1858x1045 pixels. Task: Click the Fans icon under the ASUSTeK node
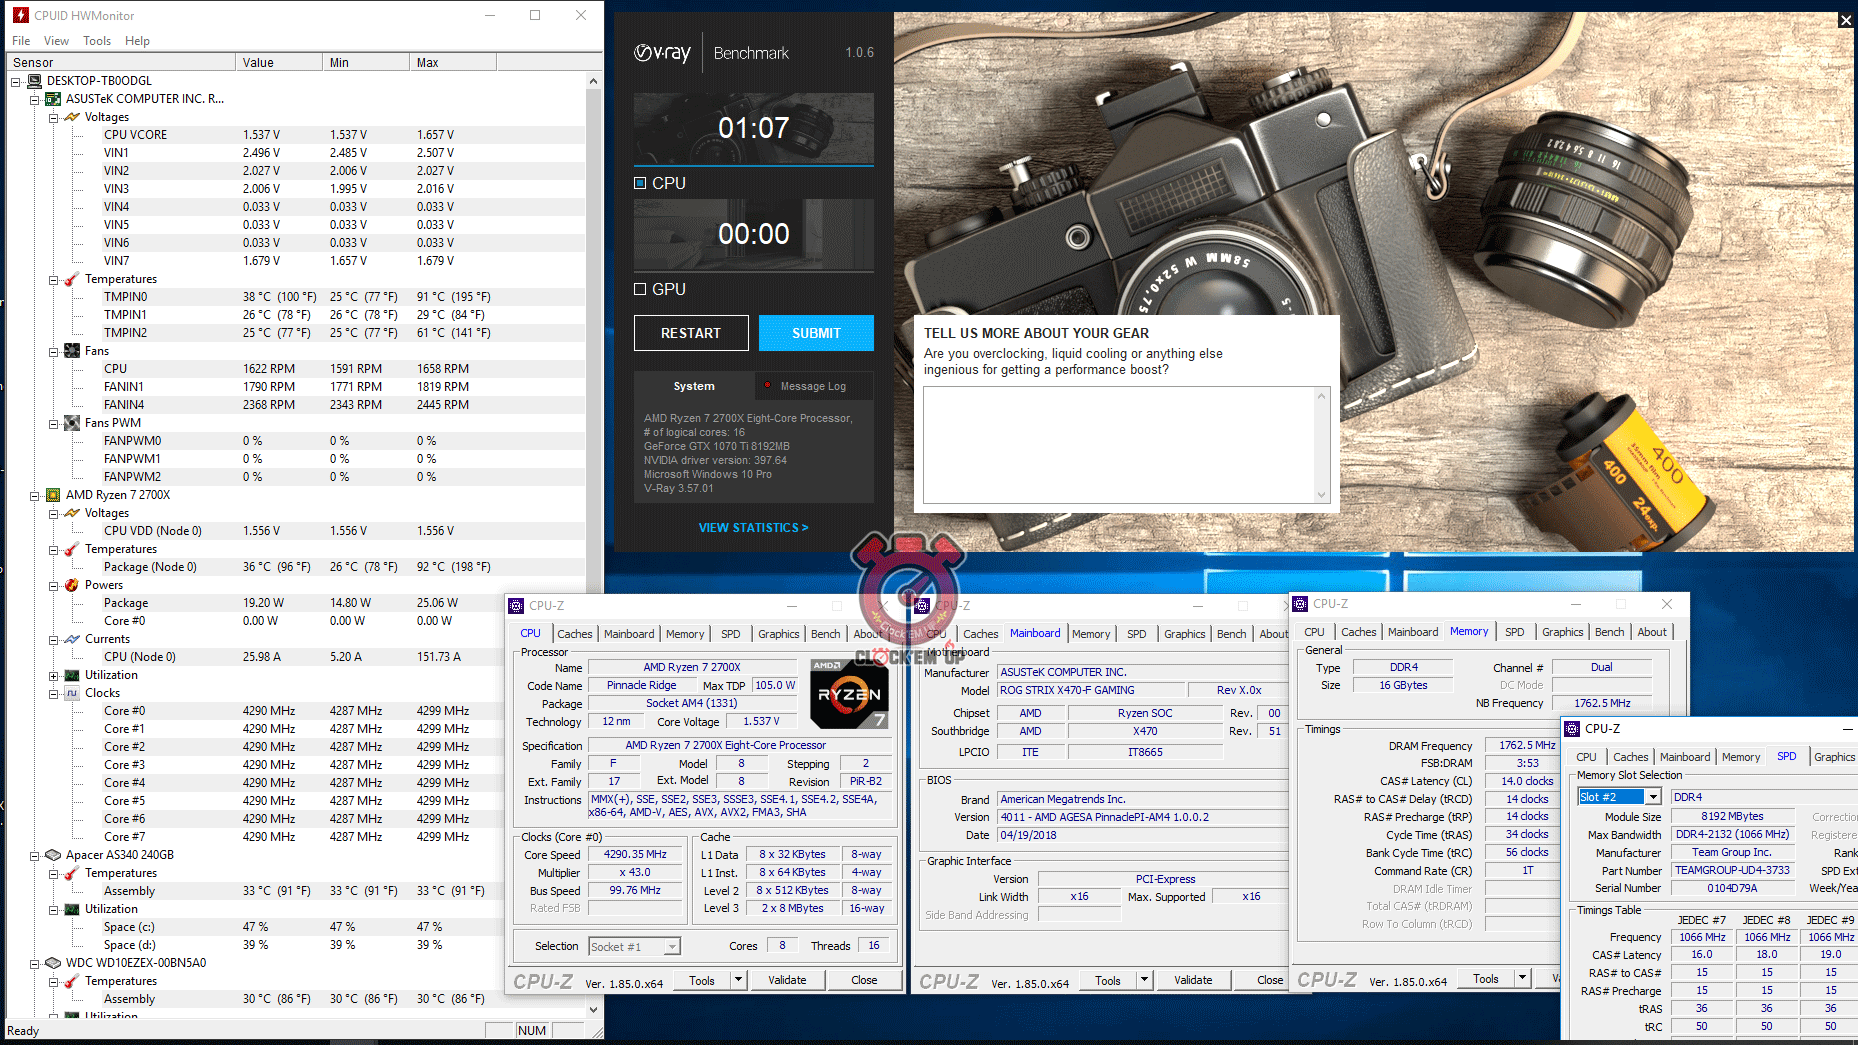click(x=72, y=351)
